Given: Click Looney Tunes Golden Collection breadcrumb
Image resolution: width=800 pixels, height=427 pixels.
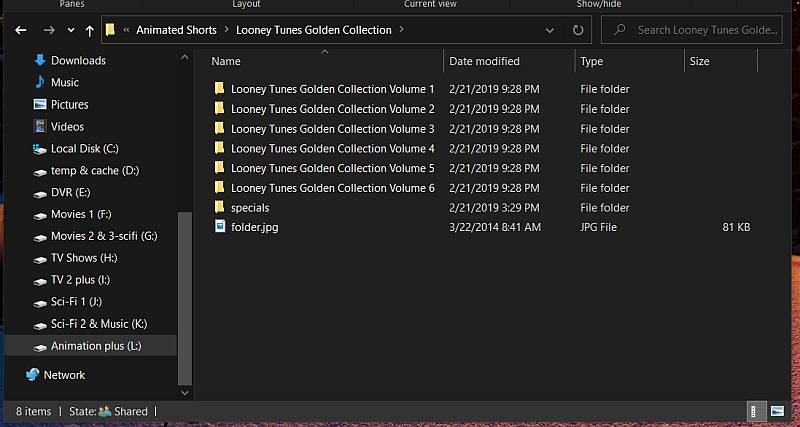Looking at the screenshot, I should (x=314, y=30).
